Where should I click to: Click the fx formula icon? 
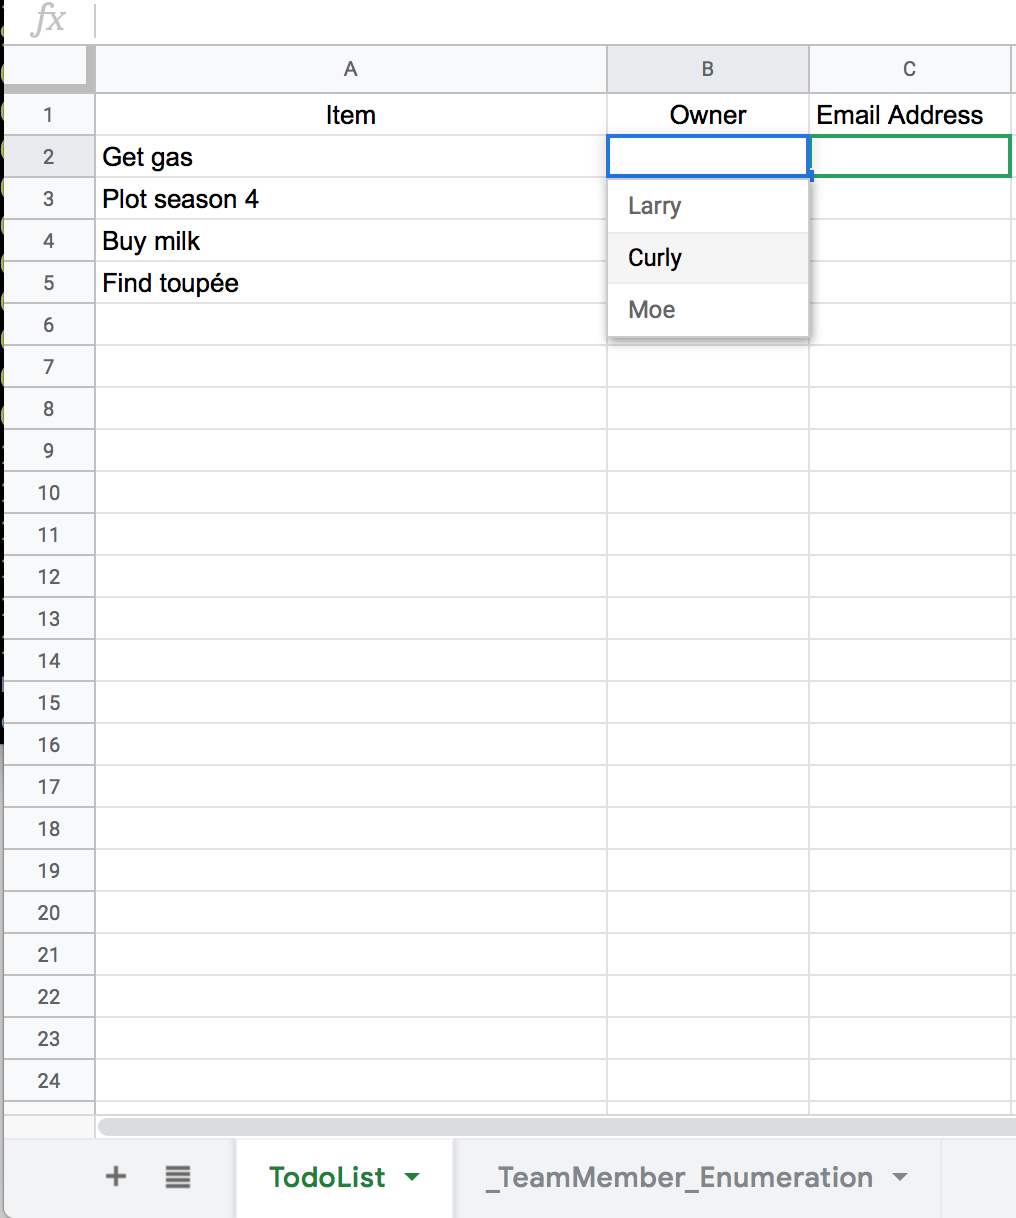(48, 20)
